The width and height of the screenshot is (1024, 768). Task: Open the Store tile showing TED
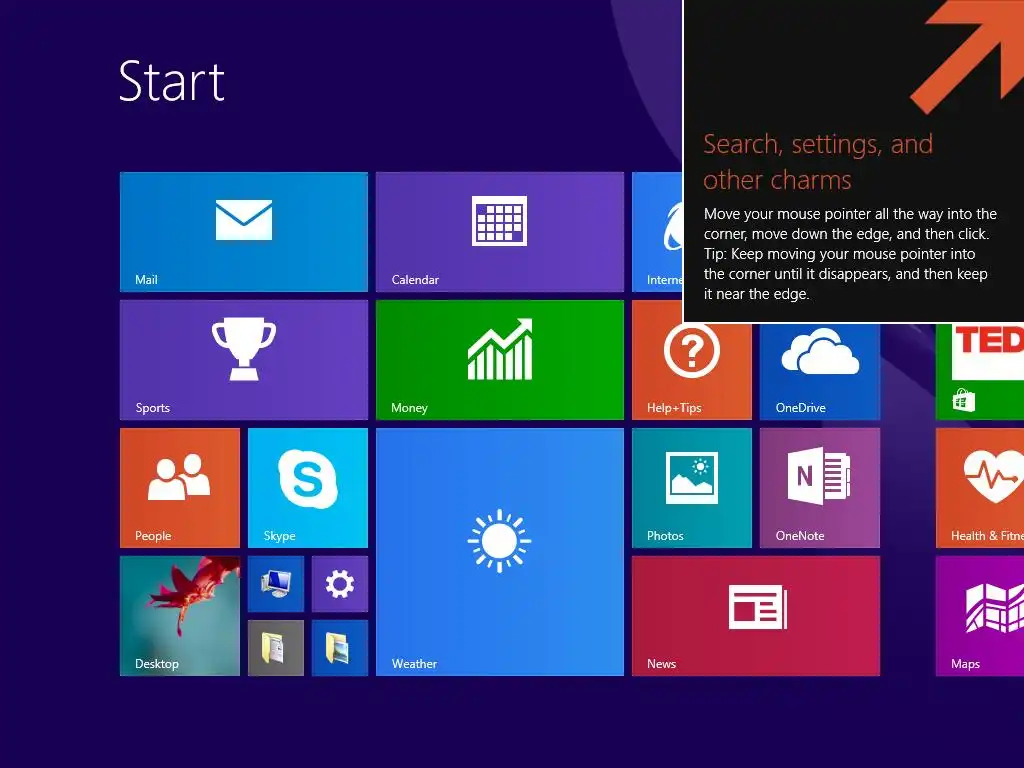point(980,371)
